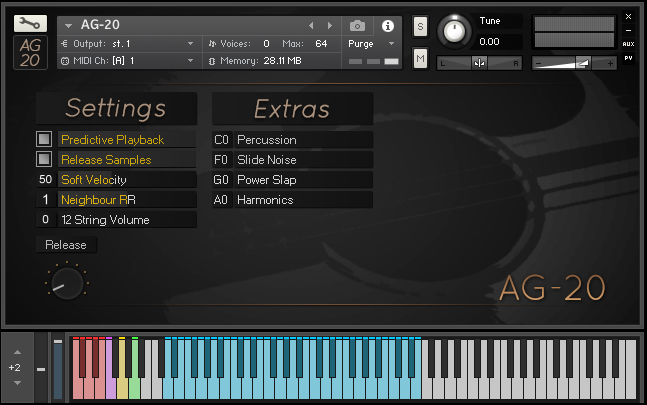Screen dimensions: 647x405
Task: Click the wrench edit instrument icon
Action: pyautogui.click(x=30, y=23)
